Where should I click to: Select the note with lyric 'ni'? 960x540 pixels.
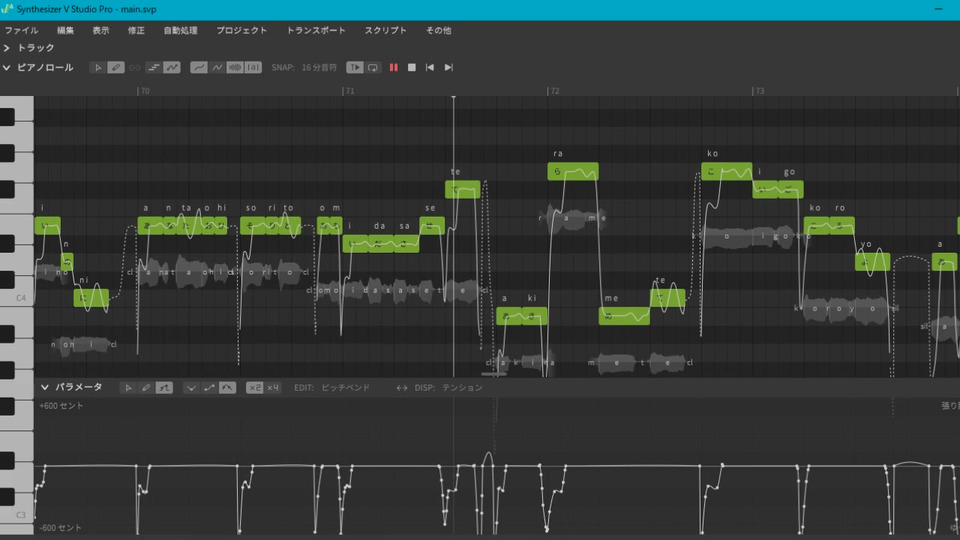[91, 298]
